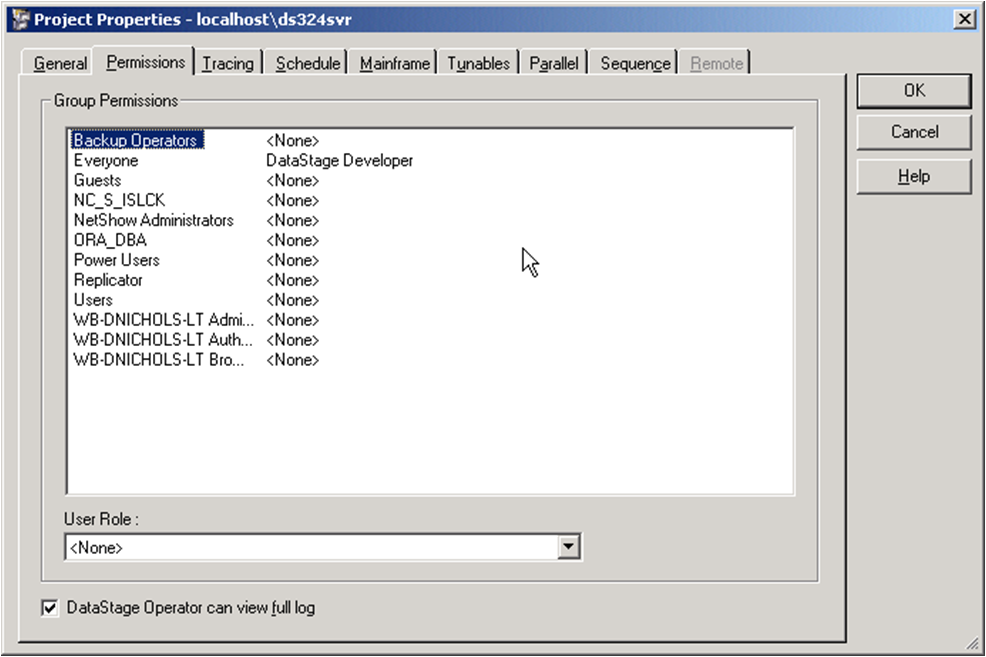Image resolution: width=986 pixels, height=657 pixels.
Task: Select the Mainframe tab
Action: (x=395, y=63)
